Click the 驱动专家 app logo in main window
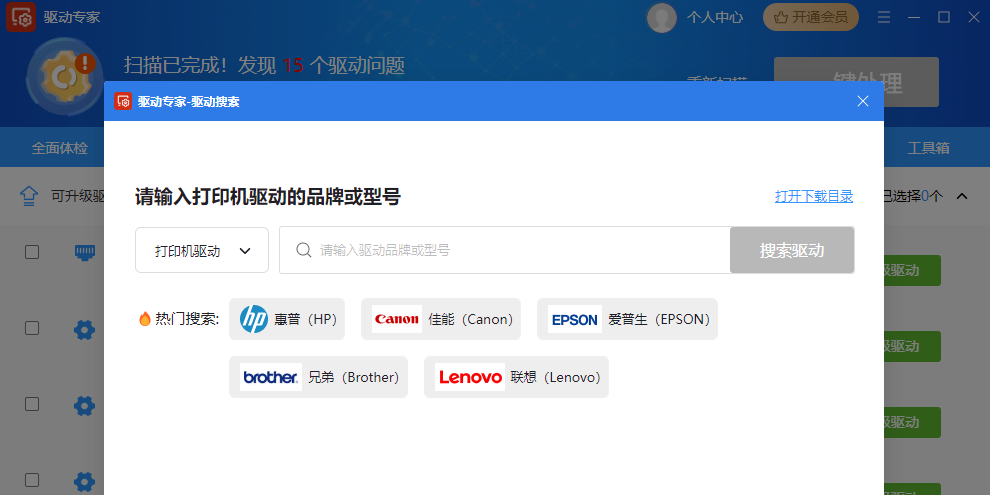990x495 pixels. pyautogui.click(x=21, y=16)
